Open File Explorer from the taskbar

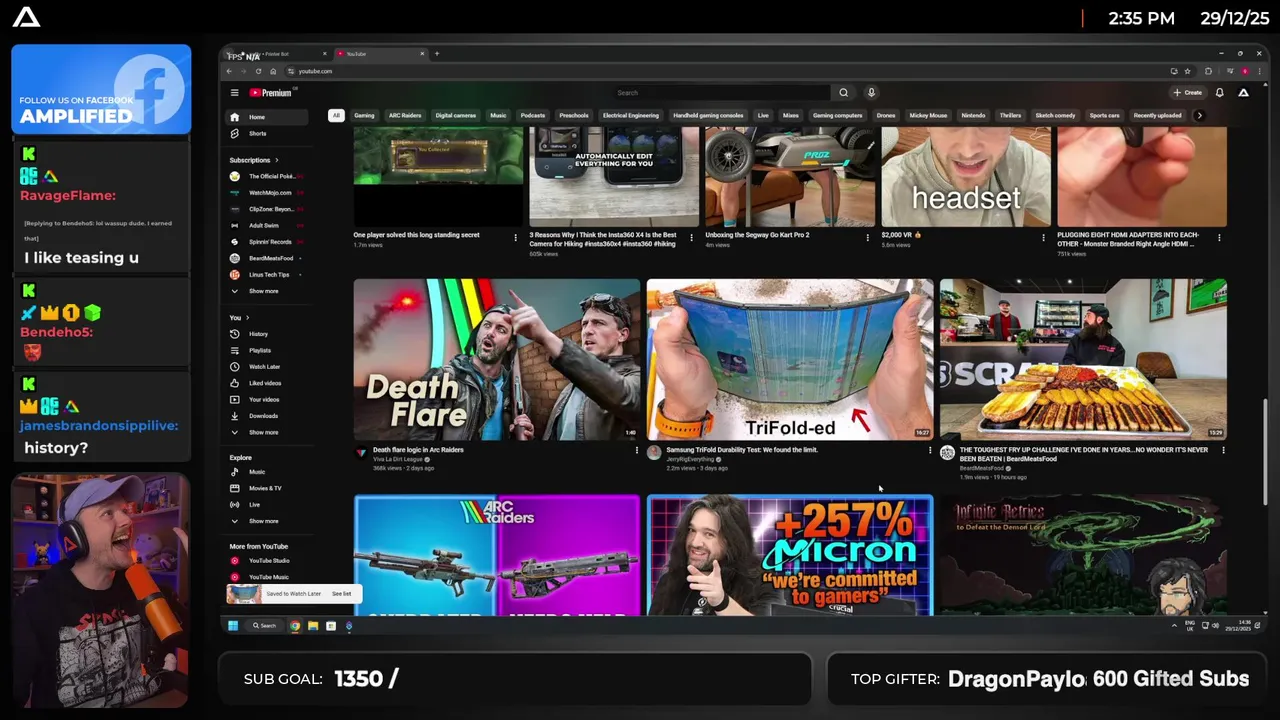[x=313, y=626]
